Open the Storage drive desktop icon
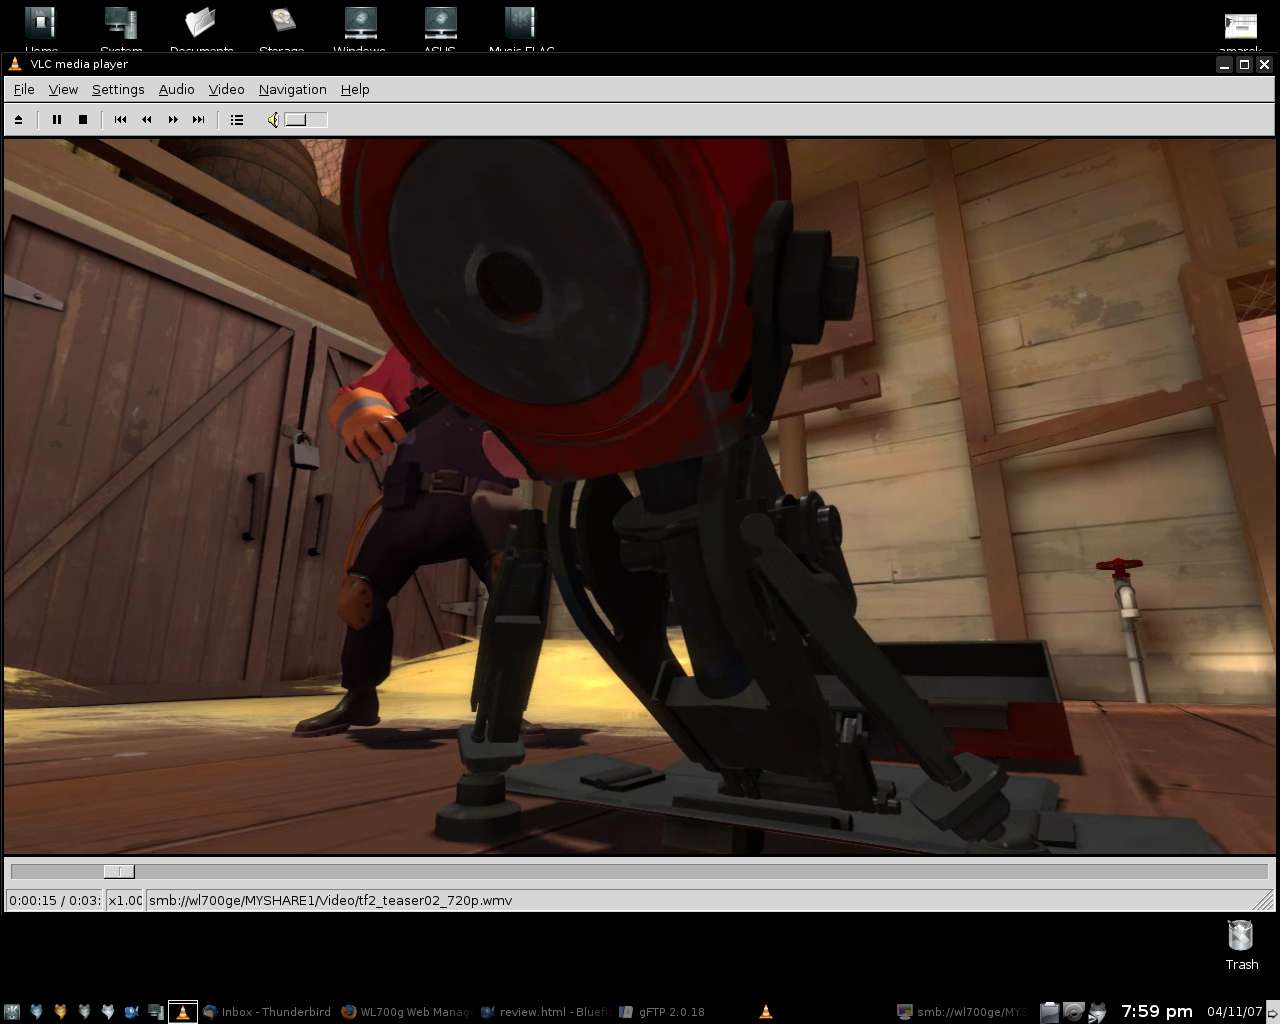1280x1024 pixels. 281,29
